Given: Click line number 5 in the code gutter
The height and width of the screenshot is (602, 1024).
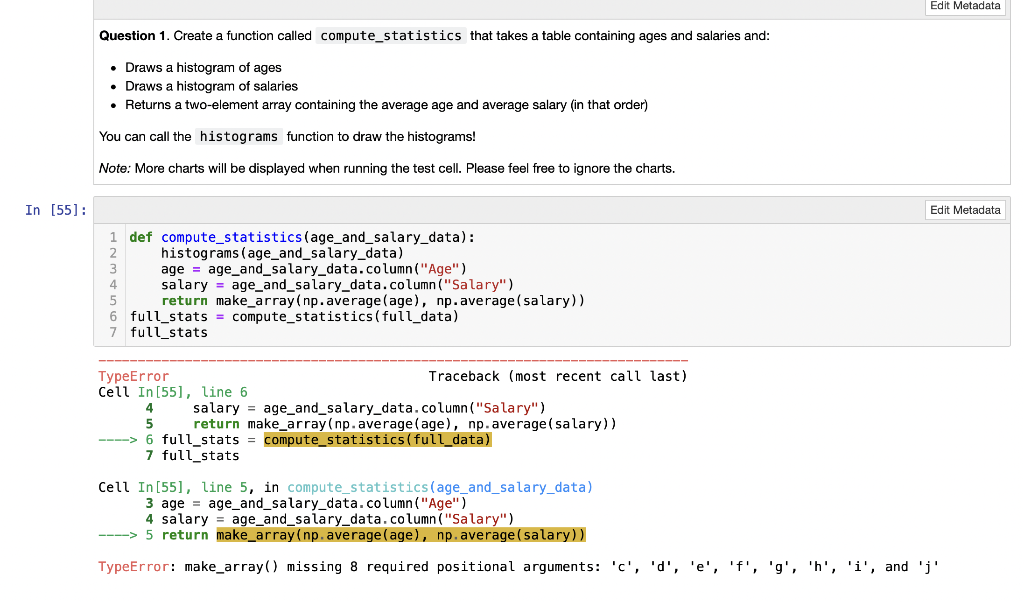Looking at the screenshot, I should point(112,300).
